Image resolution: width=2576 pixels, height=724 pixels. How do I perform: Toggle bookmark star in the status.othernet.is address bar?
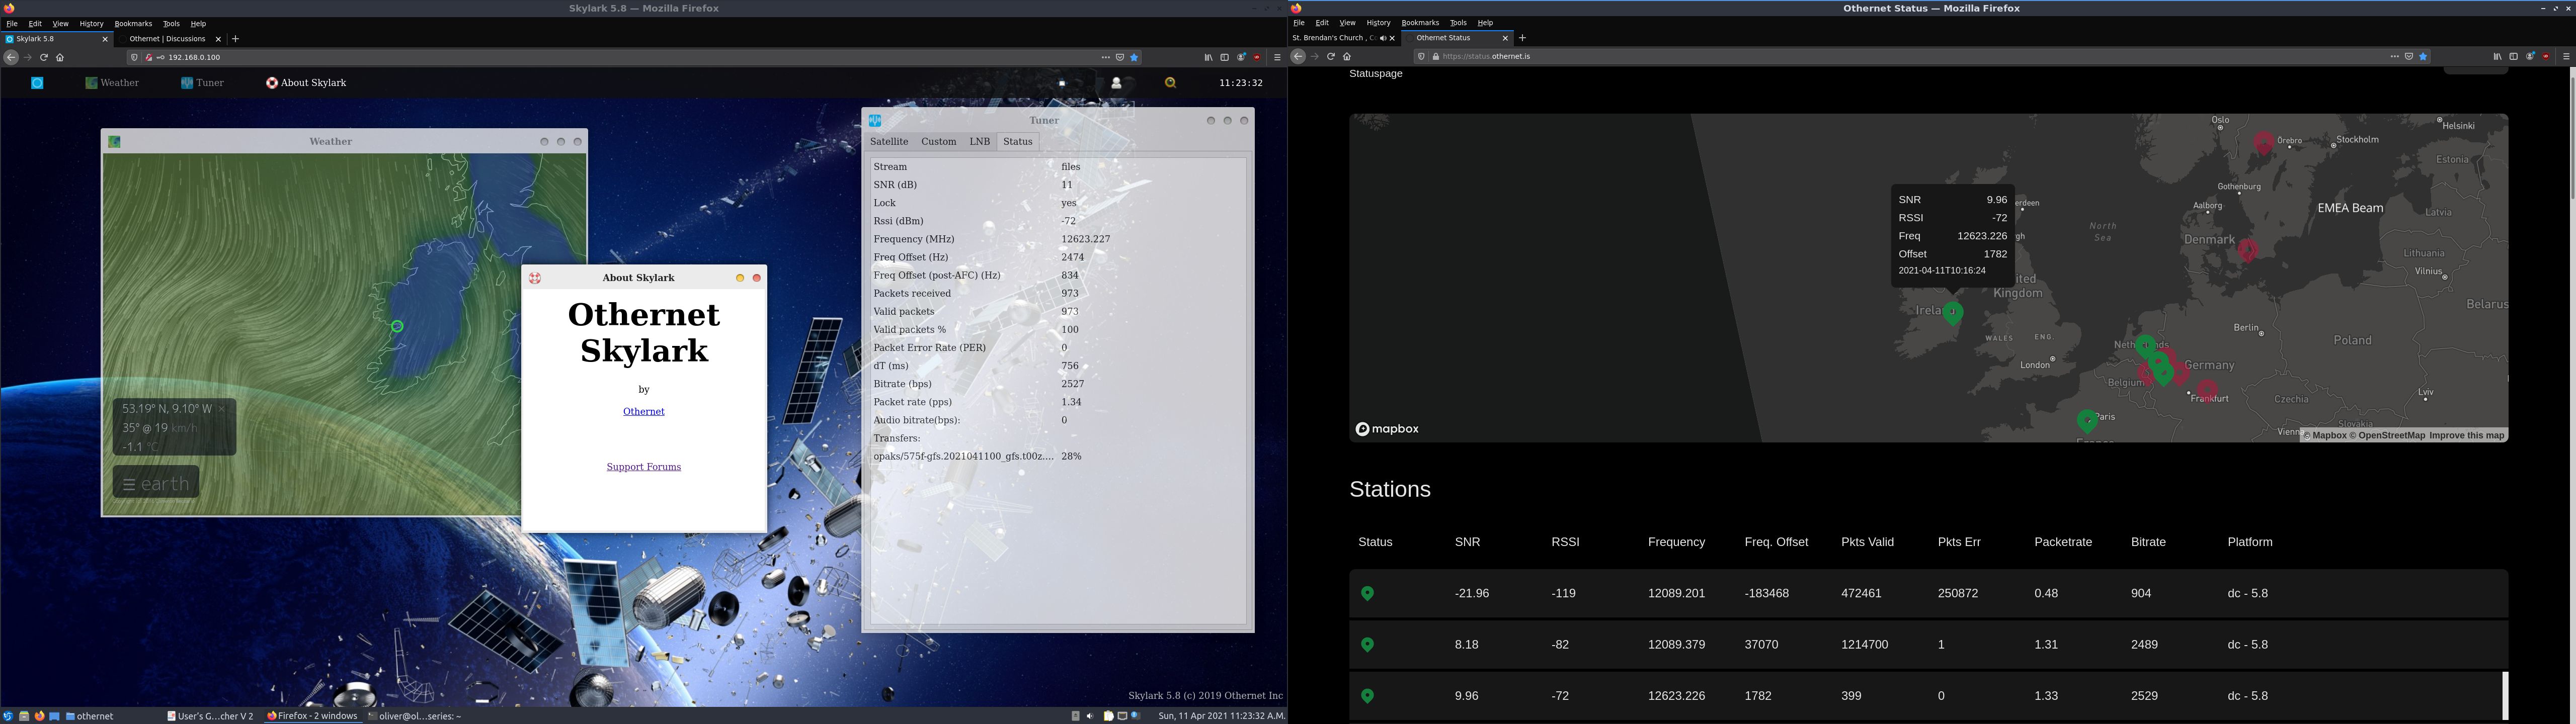click(2423, 57)
